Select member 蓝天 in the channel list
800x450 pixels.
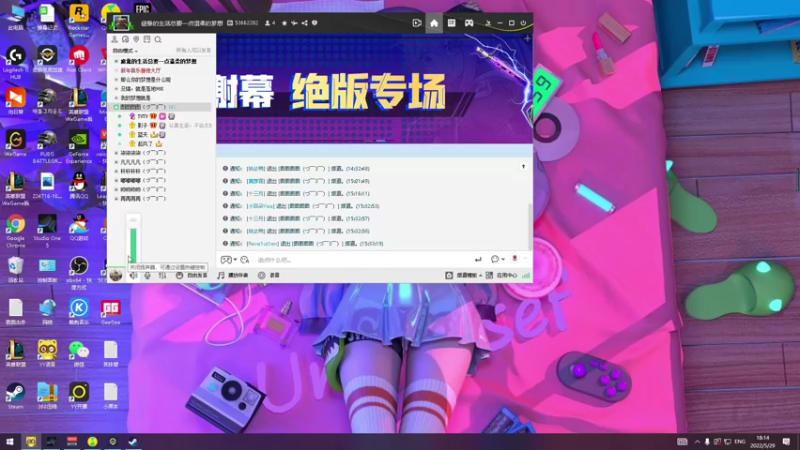142,135
